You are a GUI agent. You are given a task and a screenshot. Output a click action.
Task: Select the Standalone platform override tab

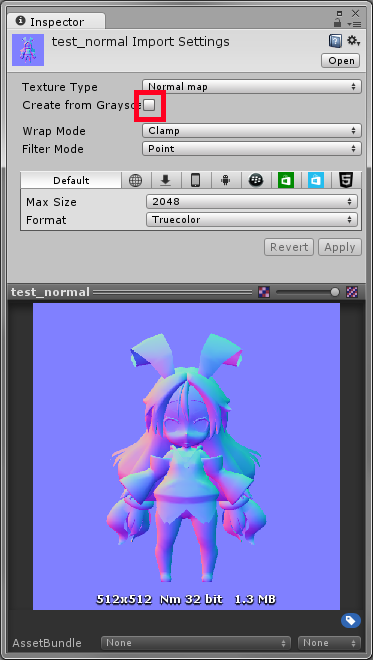(x=165, y=180)
